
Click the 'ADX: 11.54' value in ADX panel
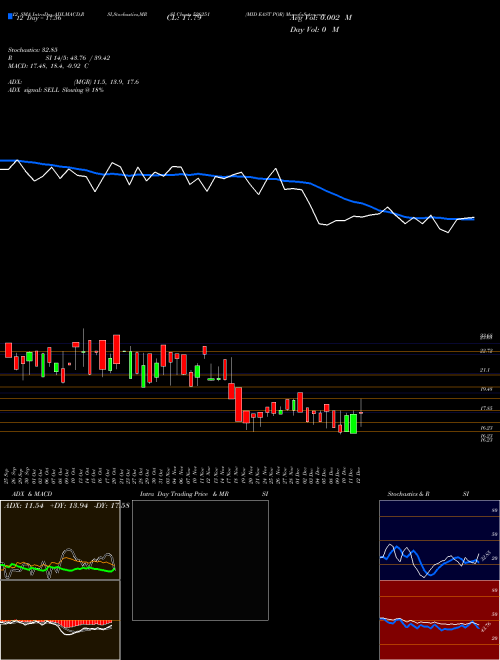tap(24, 505)
